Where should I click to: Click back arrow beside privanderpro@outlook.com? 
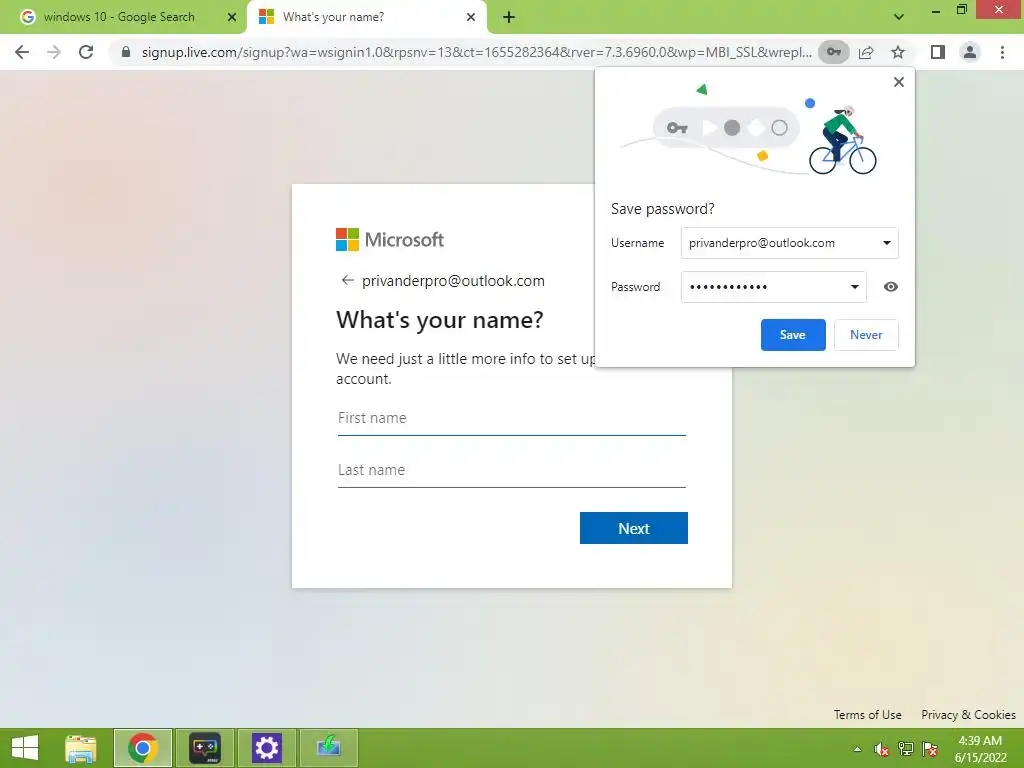point(347,281)
